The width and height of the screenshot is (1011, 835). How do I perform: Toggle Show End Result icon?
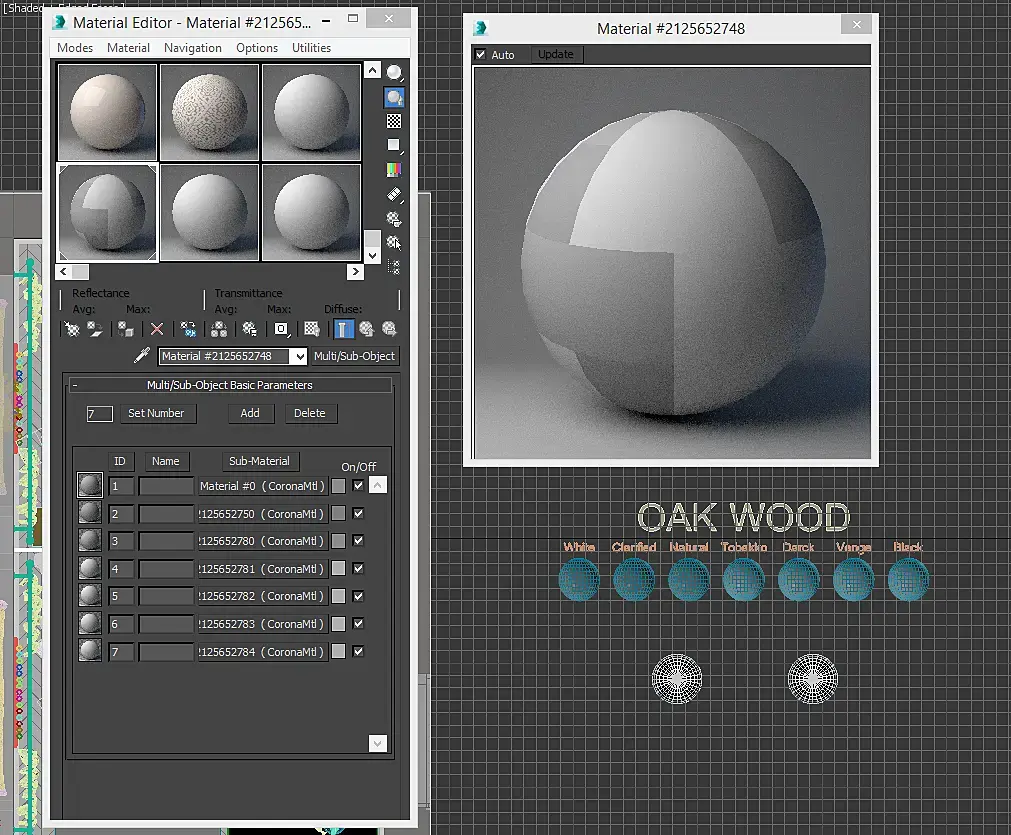pyautogui.click(x=343, y=329)
